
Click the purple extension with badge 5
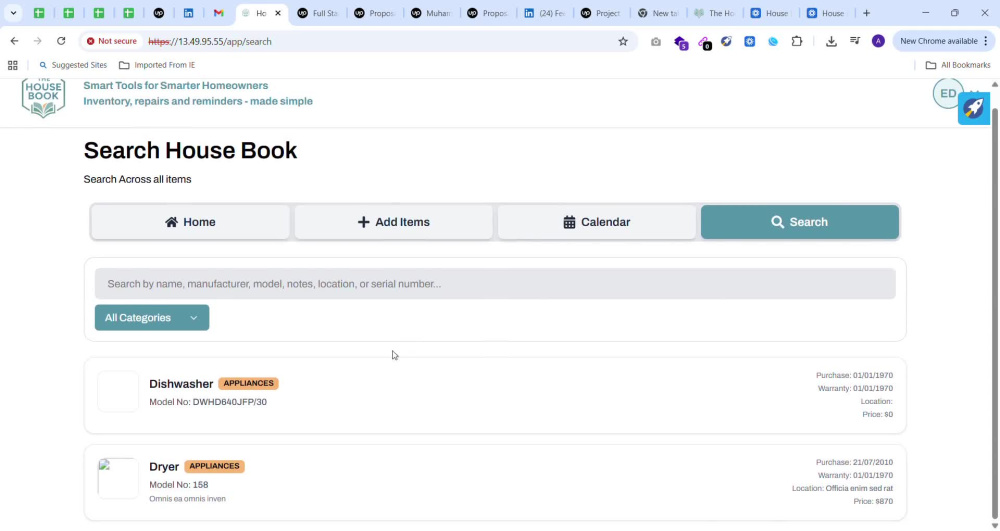coord(680,42)
